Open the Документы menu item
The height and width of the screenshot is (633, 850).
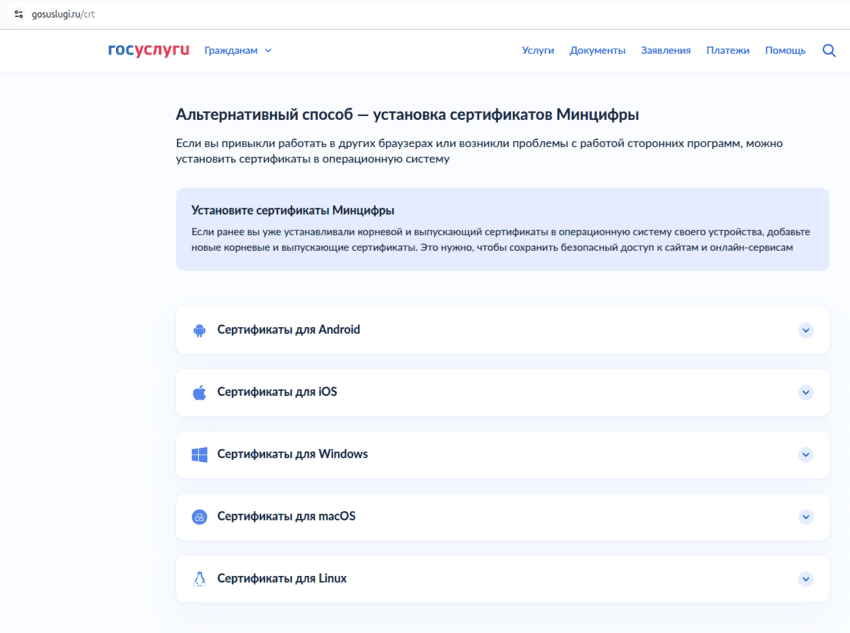coord(597,50)
